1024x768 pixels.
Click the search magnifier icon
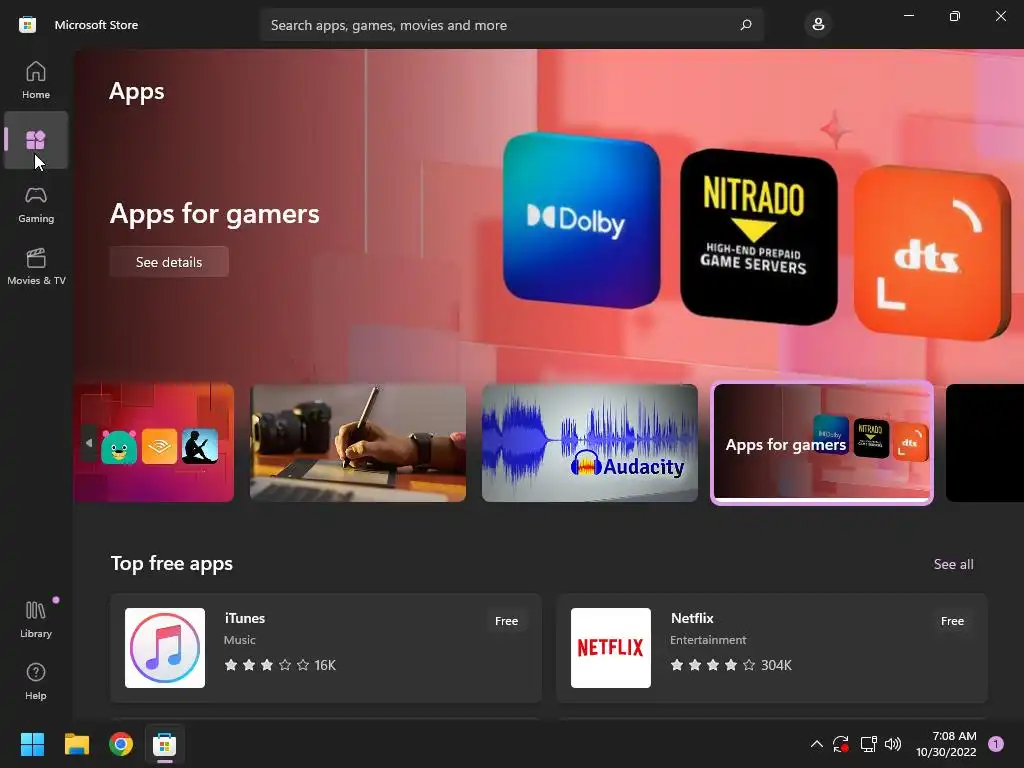tap(746, 25)
